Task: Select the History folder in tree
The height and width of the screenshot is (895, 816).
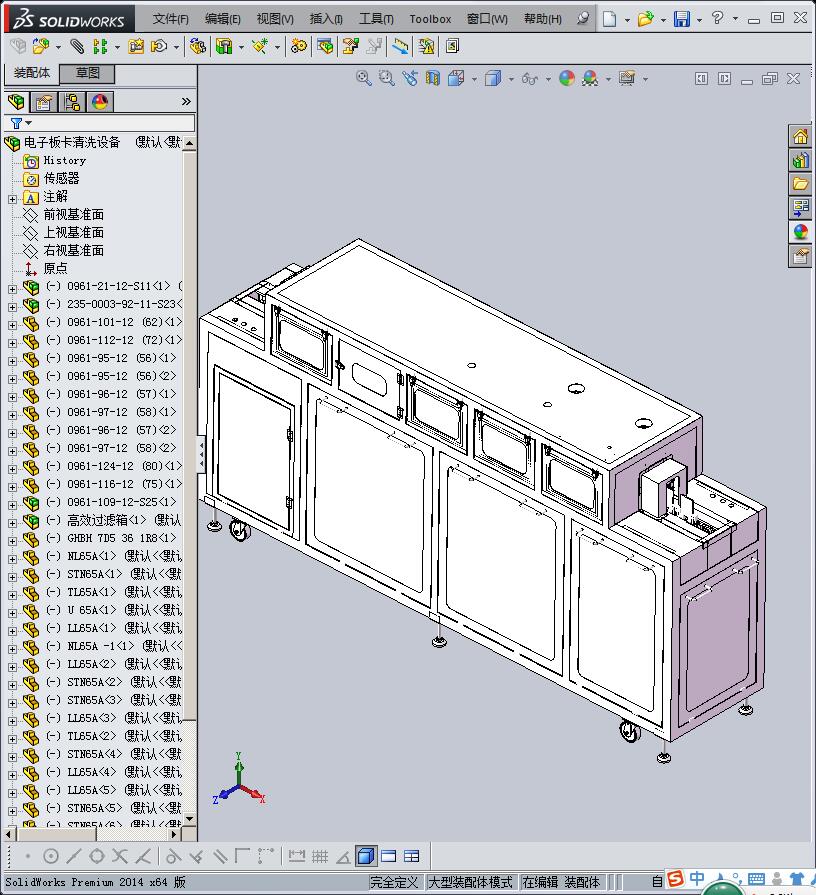Action: (x=64, y=160)
